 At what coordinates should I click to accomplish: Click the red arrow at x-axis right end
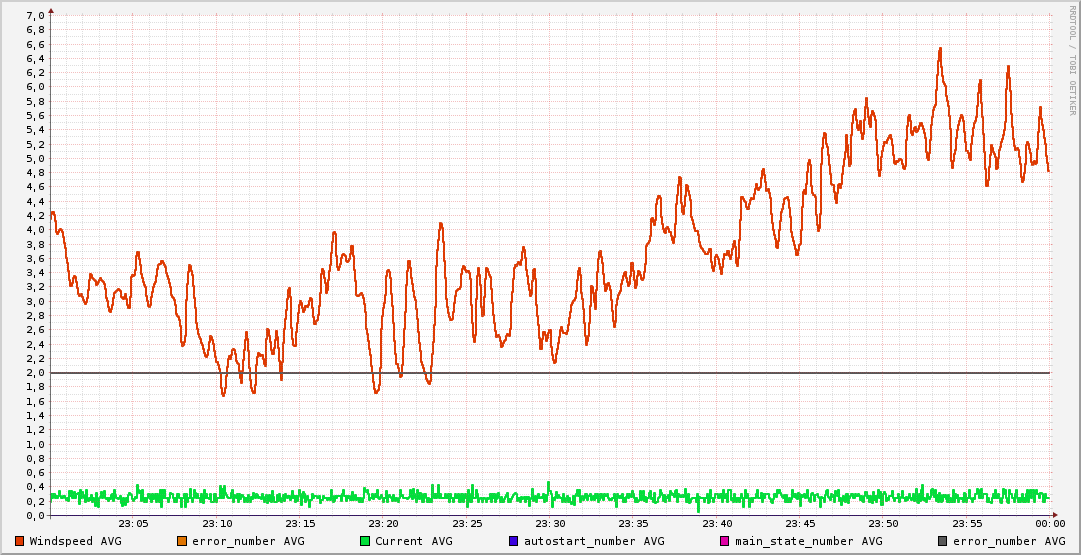coord(1055,515)
